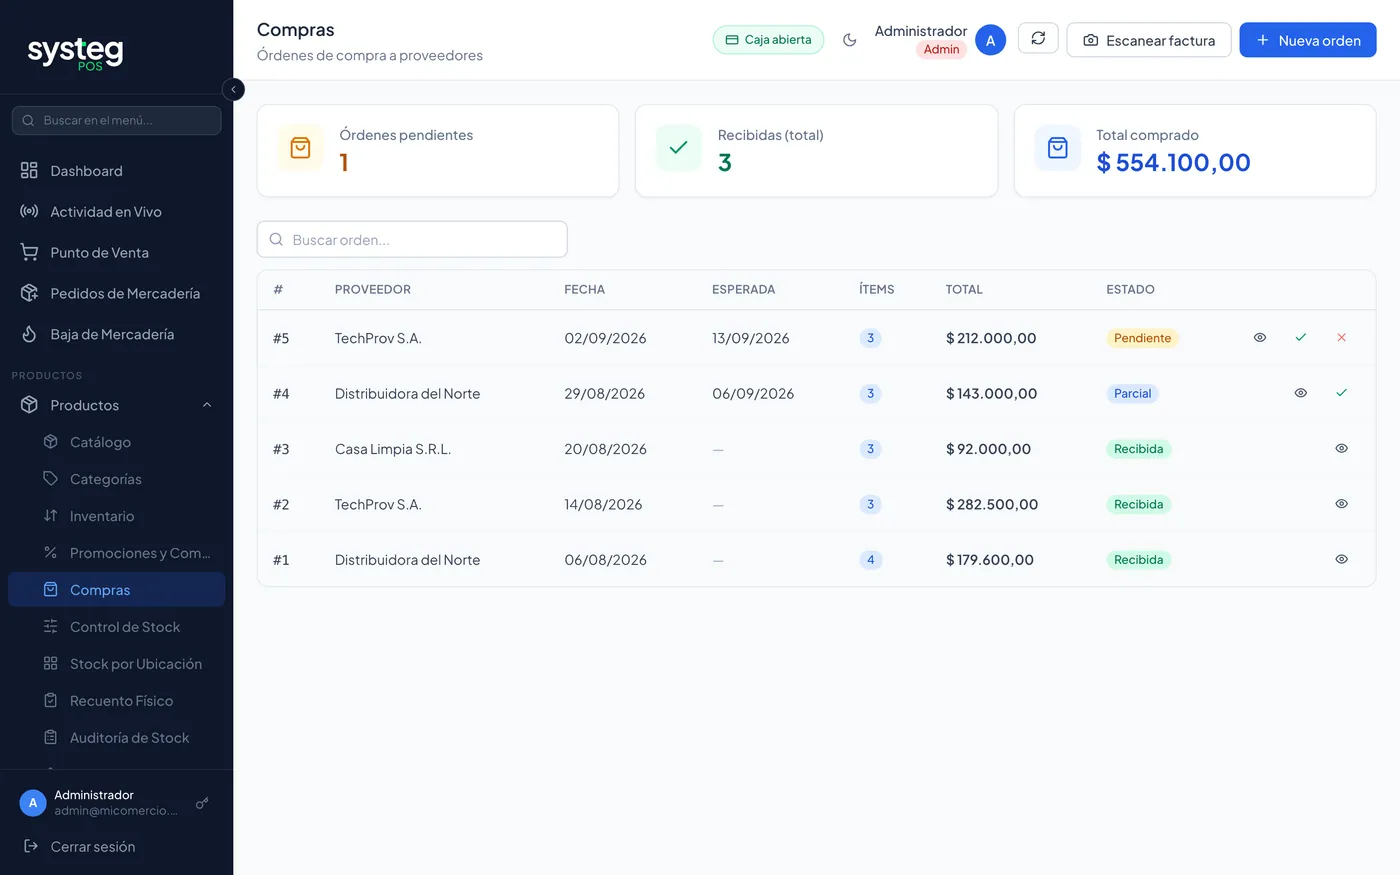Create a Nueva orden
Viewport: 1400px width, 875px height.
tap(1308, 40)
